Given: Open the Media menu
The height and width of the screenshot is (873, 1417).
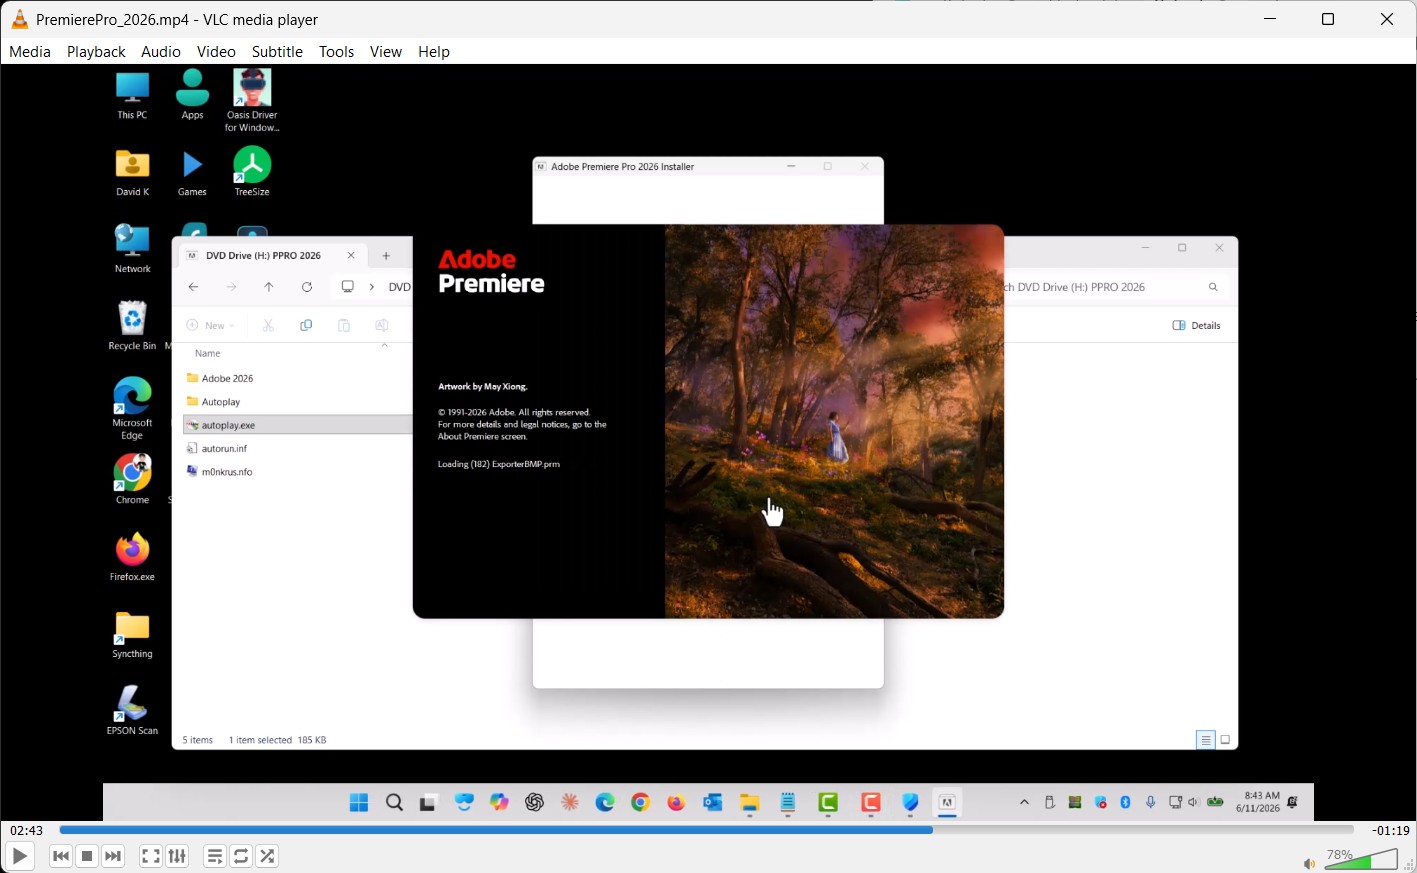Looking at the screenshot, I should point(30,52).
